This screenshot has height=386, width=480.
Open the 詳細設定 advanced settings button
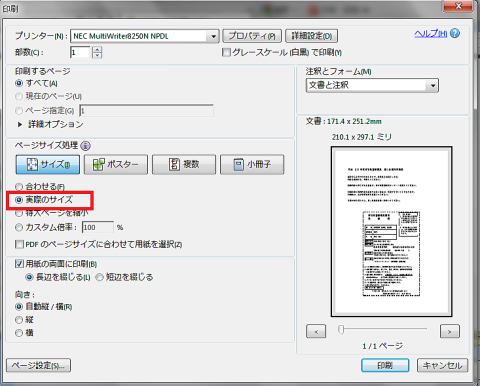[x=312, y=36]
